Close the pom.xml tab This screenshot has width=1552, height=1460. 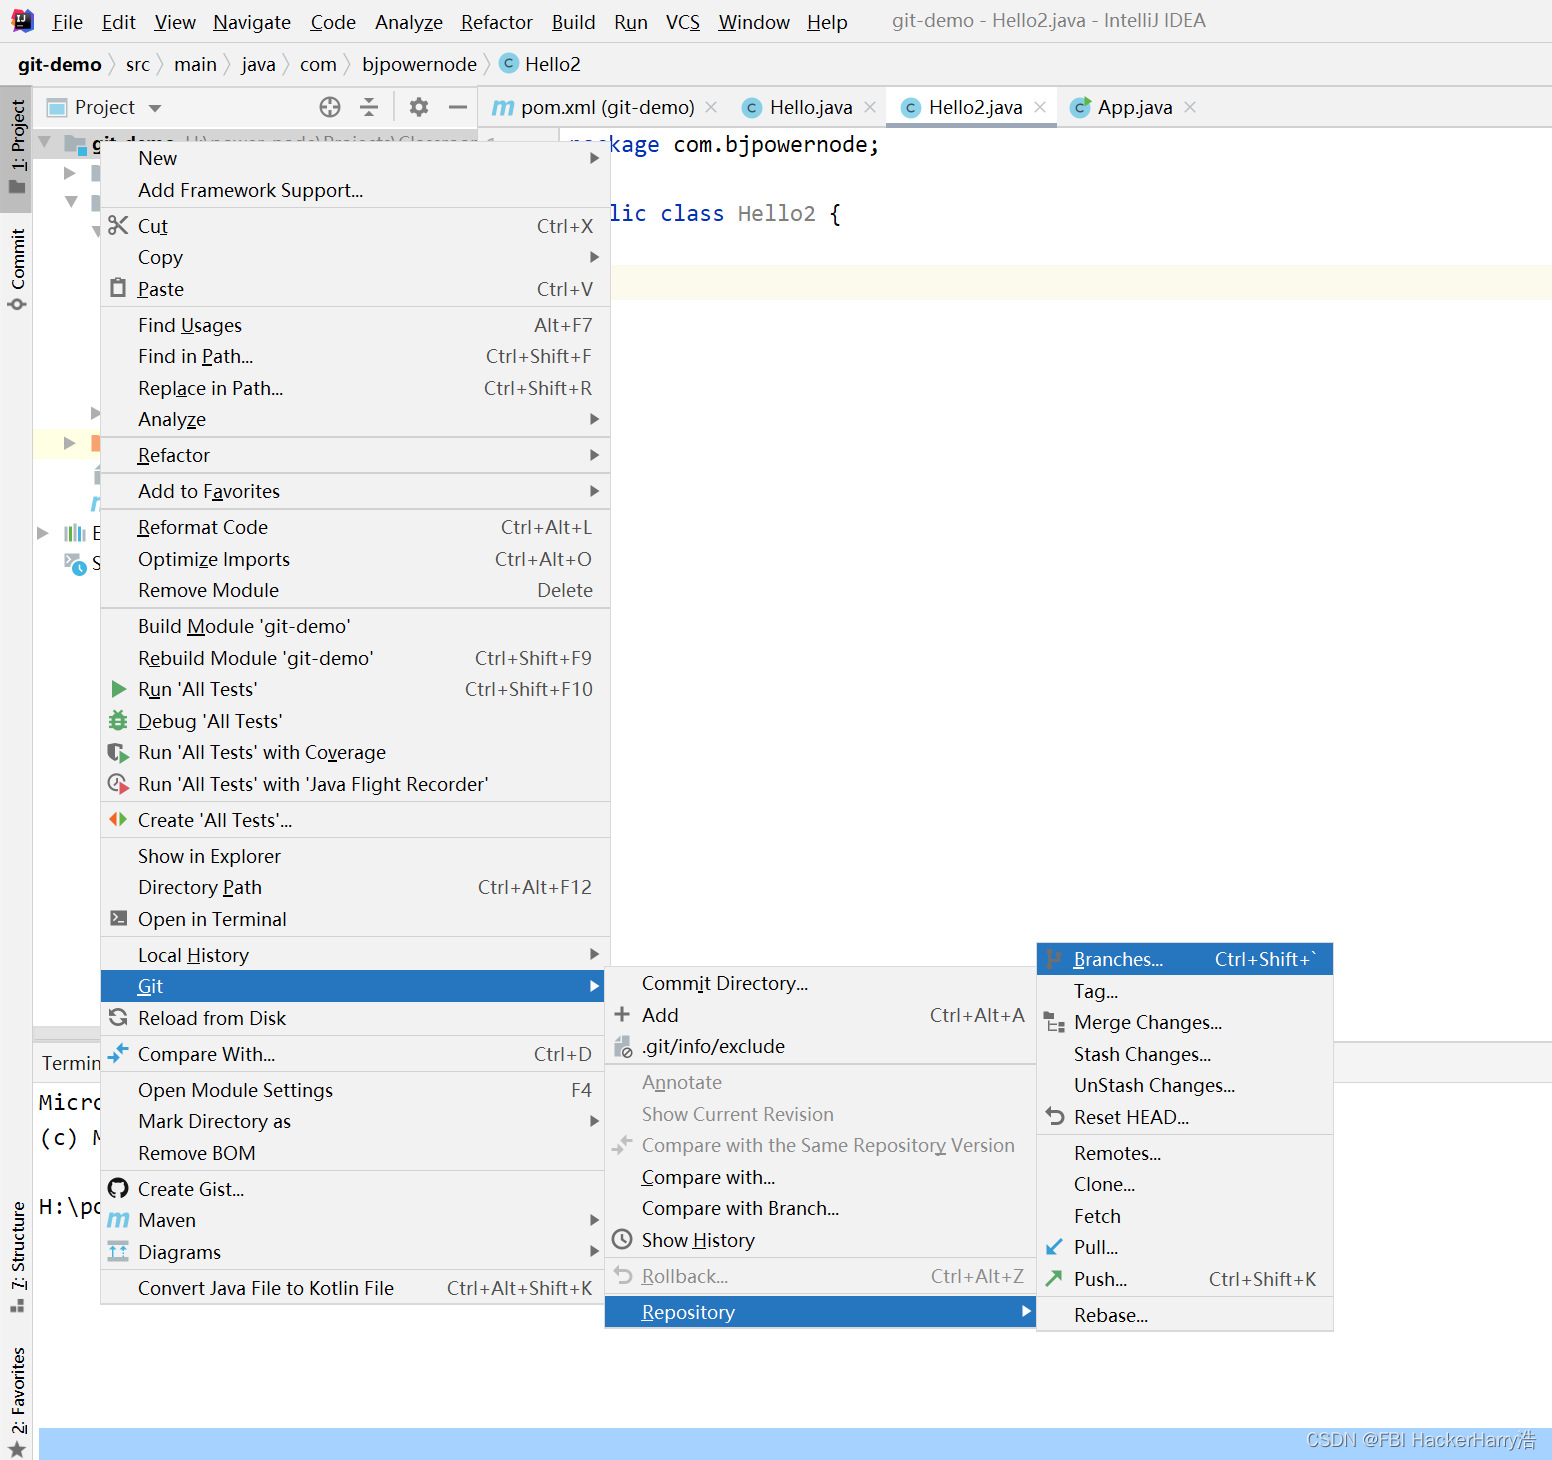[x=711, y=107]
